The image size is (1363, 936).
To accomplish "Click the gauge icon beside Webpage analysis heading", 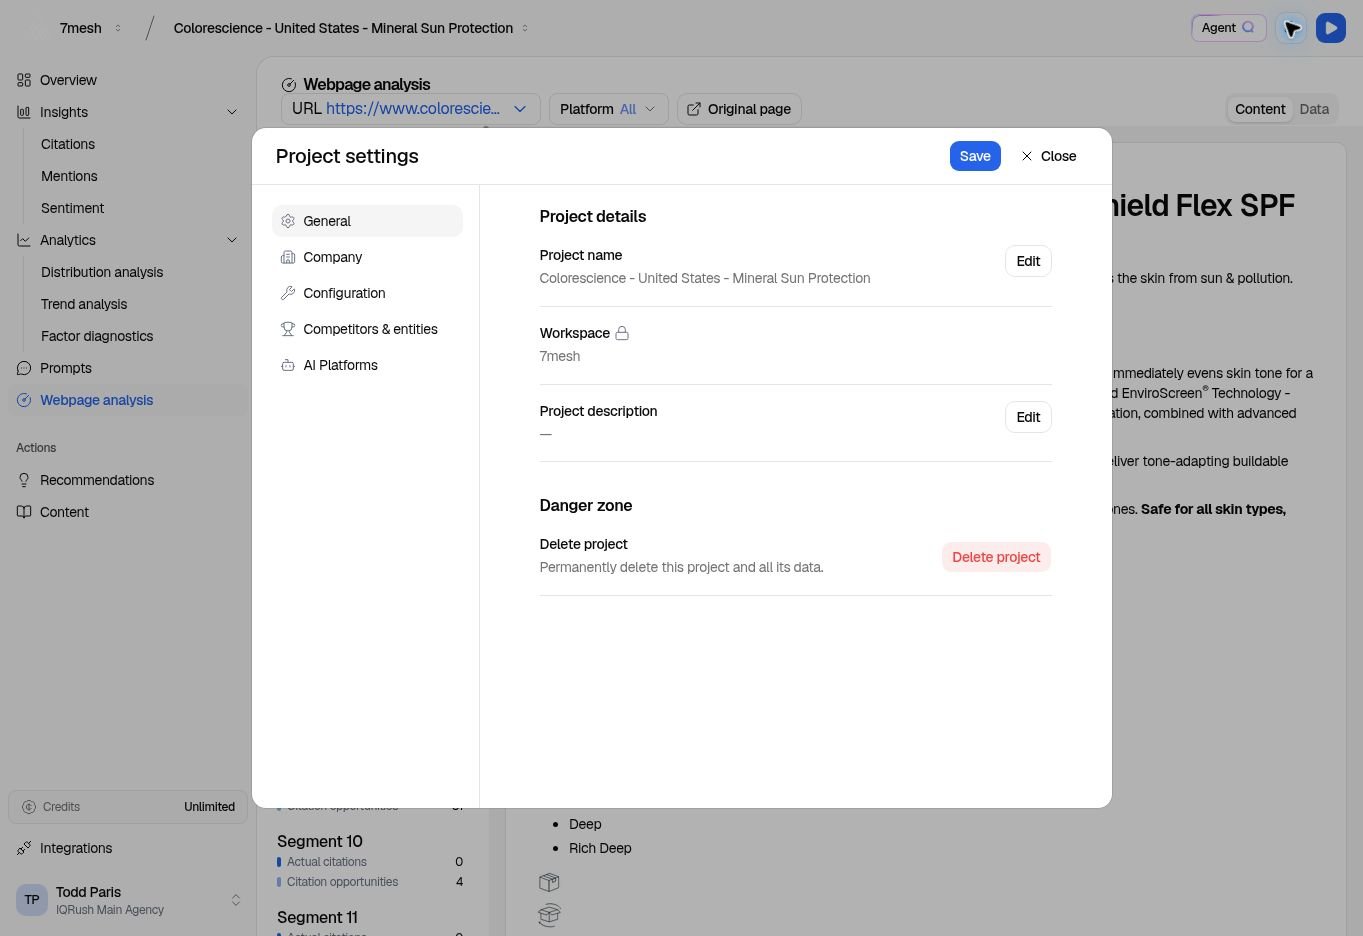I will click(289, 85).
